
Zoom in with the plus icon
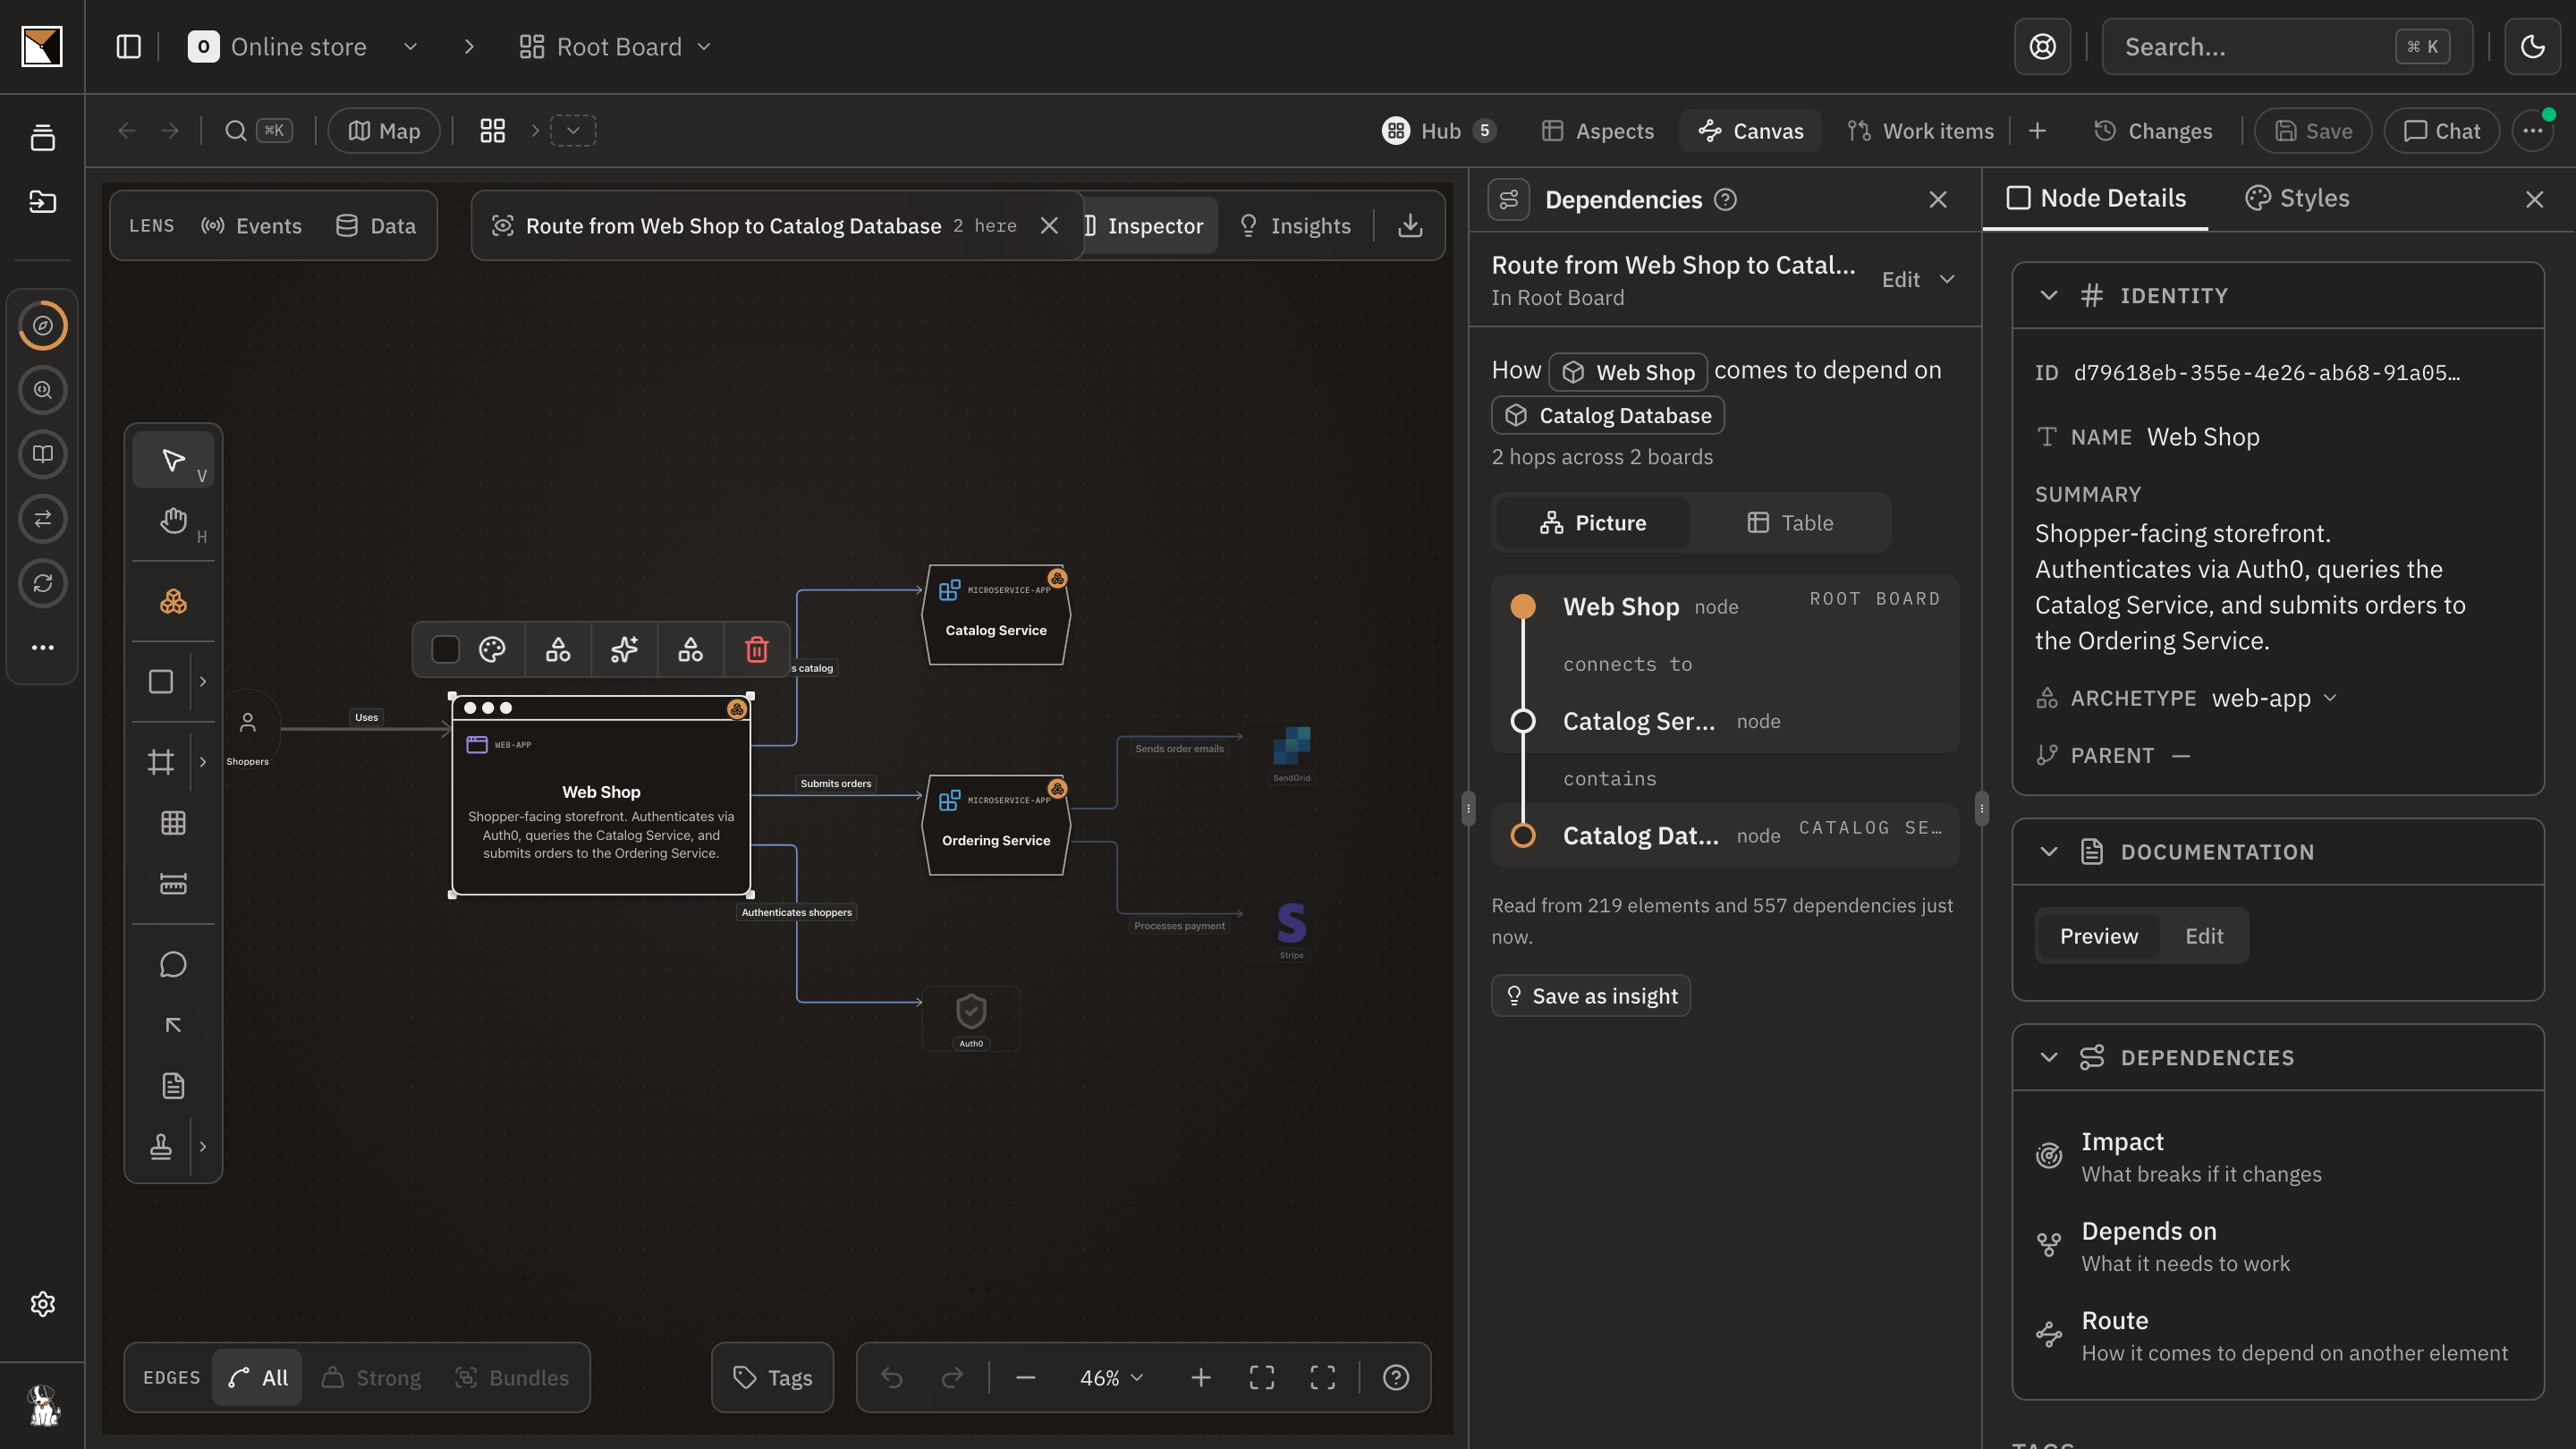1201,1377
